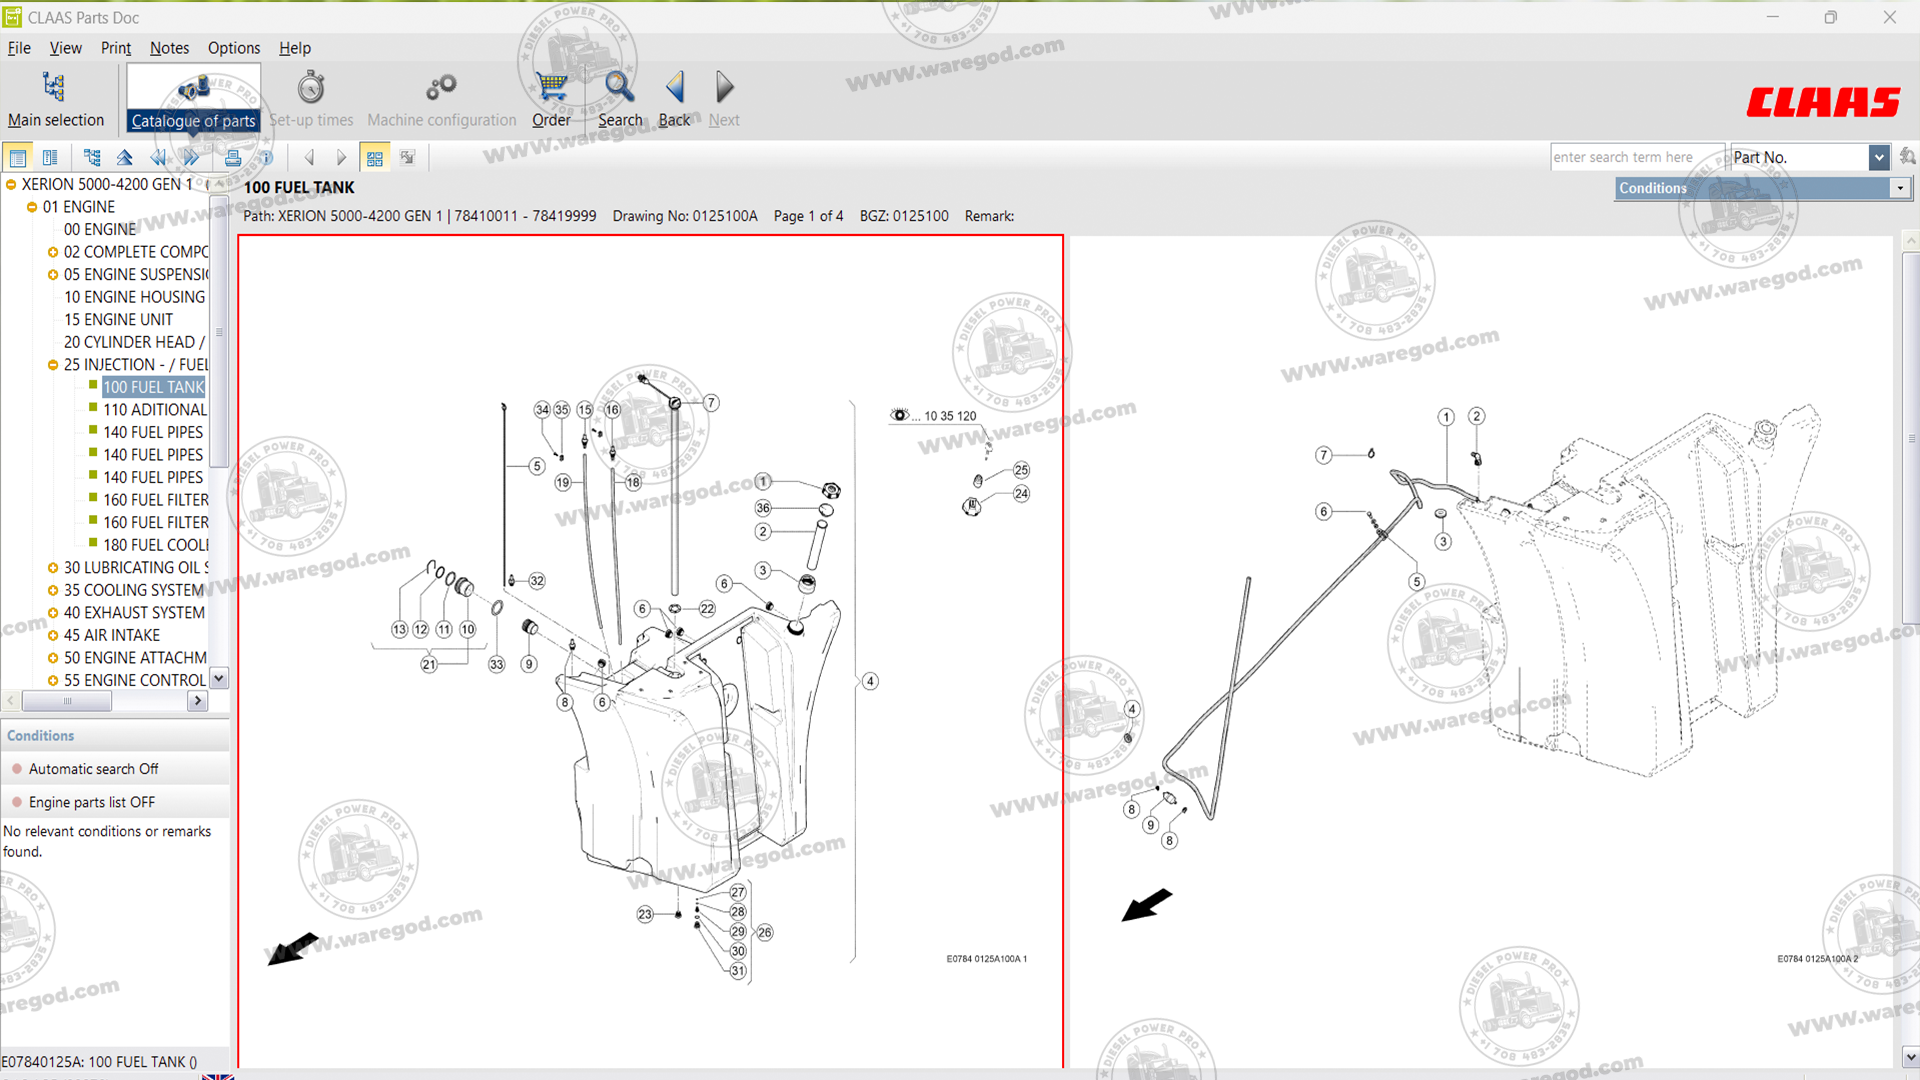
Task: Select 140 FUEL PIPES tree entry
Action: point(153,432)
